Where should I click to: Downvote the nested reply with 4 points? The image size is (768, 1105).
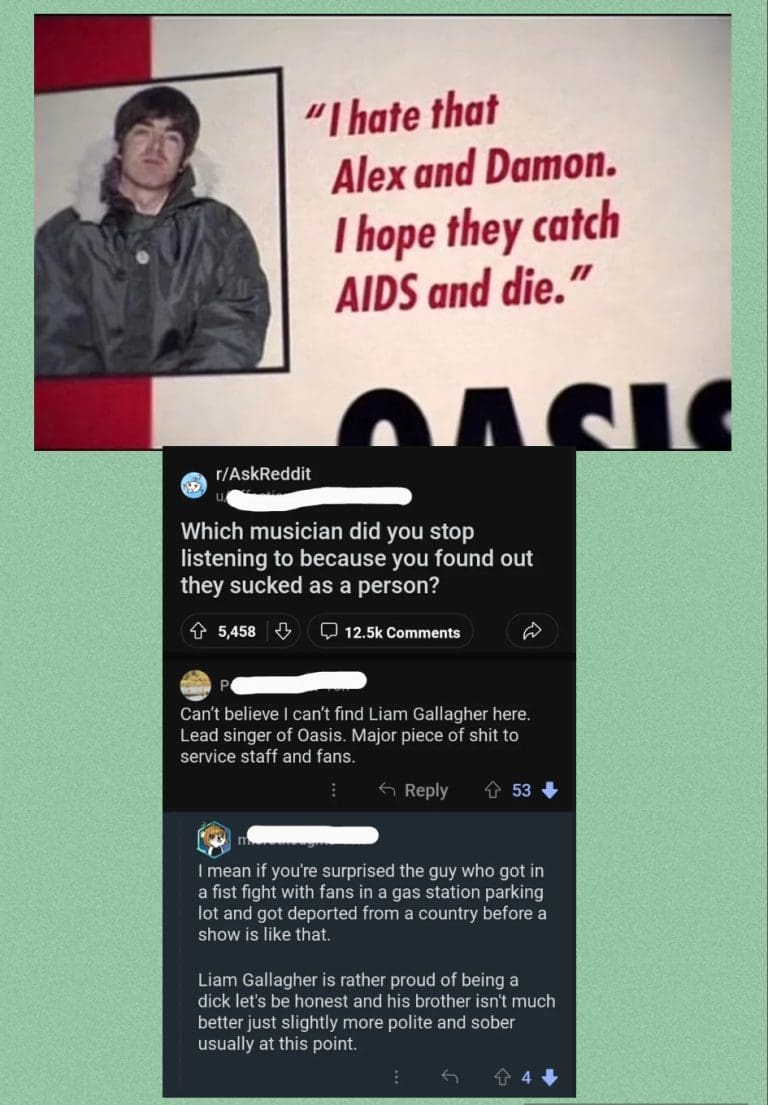(551, 1077)
